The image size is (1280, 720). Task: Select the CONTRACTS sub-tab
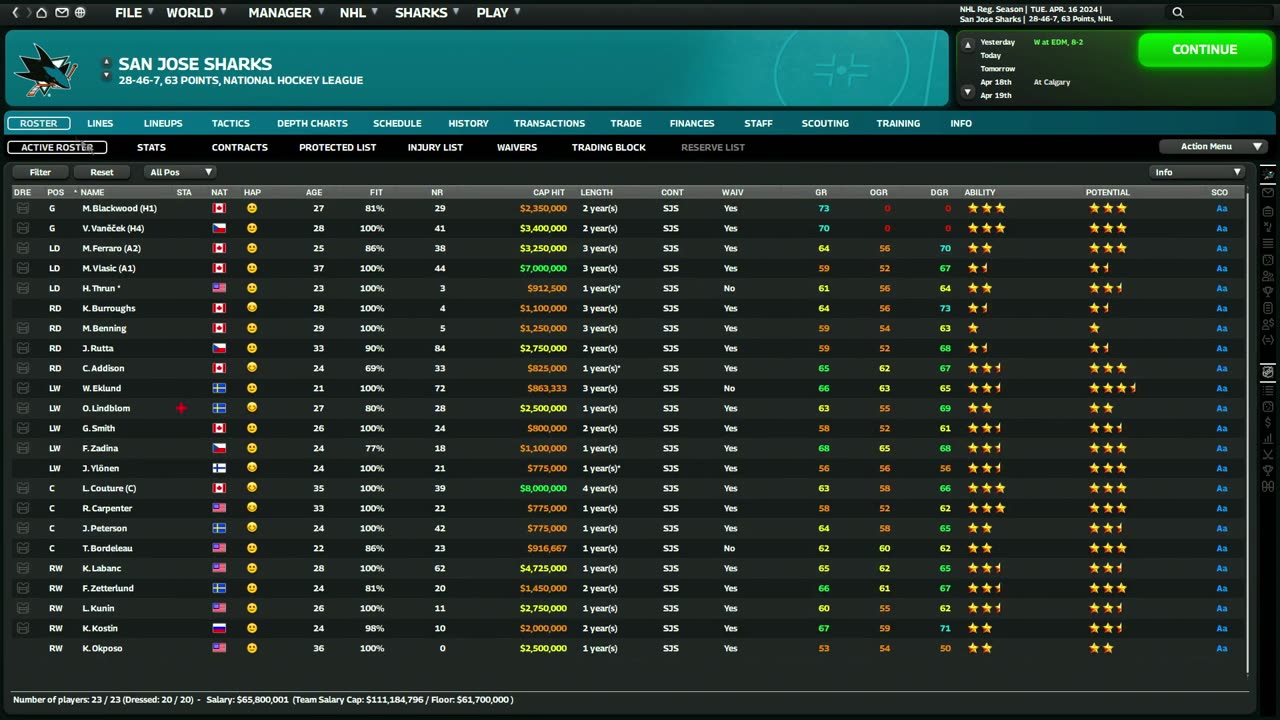point(240,147)
